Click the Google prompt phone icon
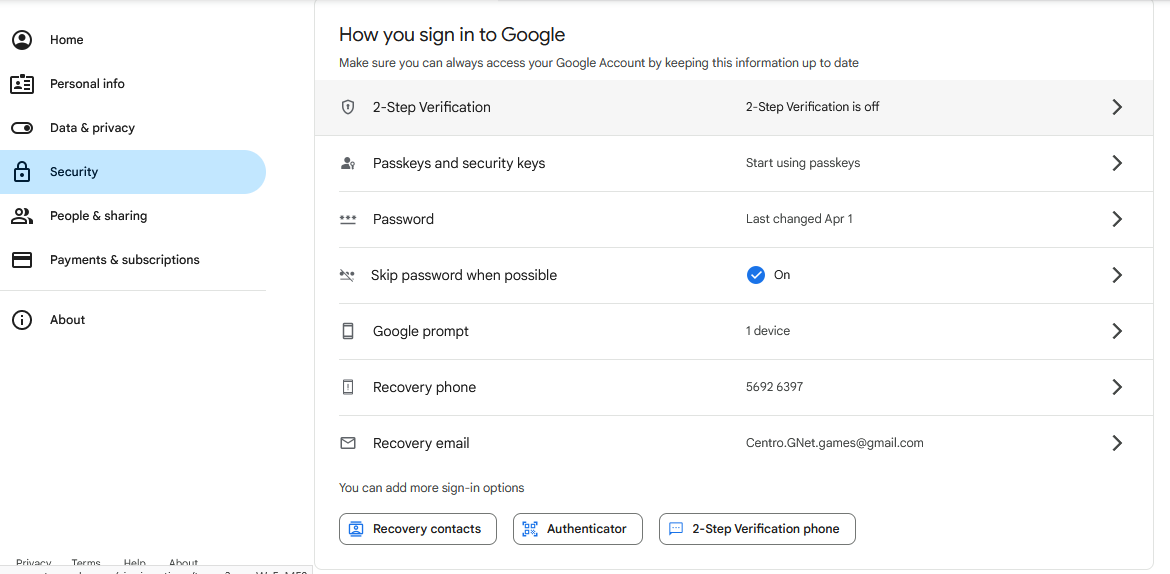 tap(348, 331)
